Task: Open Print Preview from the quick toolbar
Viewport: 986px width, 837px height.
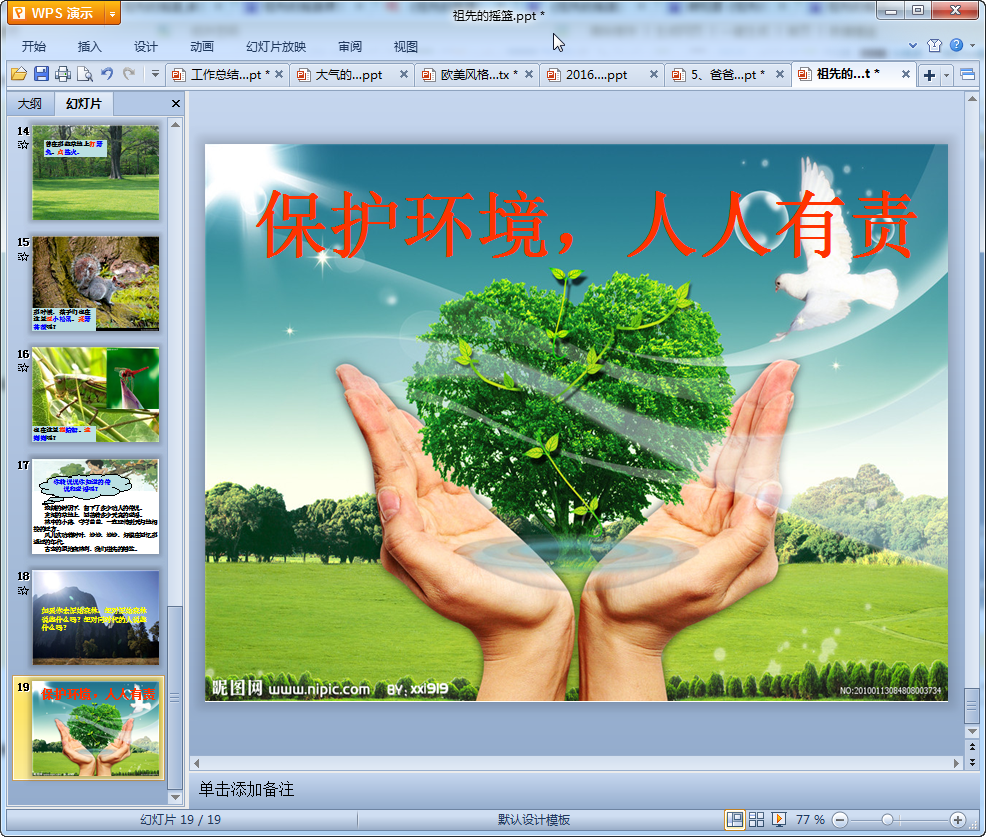Action: pyautogui.click(x=85, y=74)
